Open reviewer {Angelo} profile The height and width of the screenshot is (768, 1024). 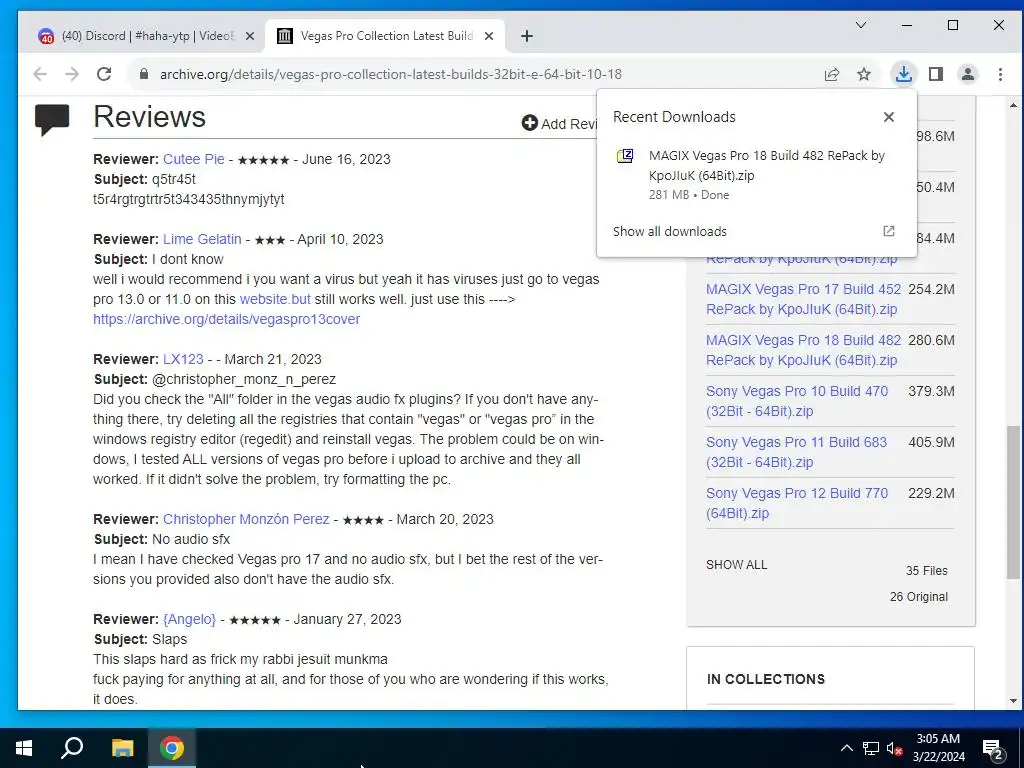tap(189, 619)
